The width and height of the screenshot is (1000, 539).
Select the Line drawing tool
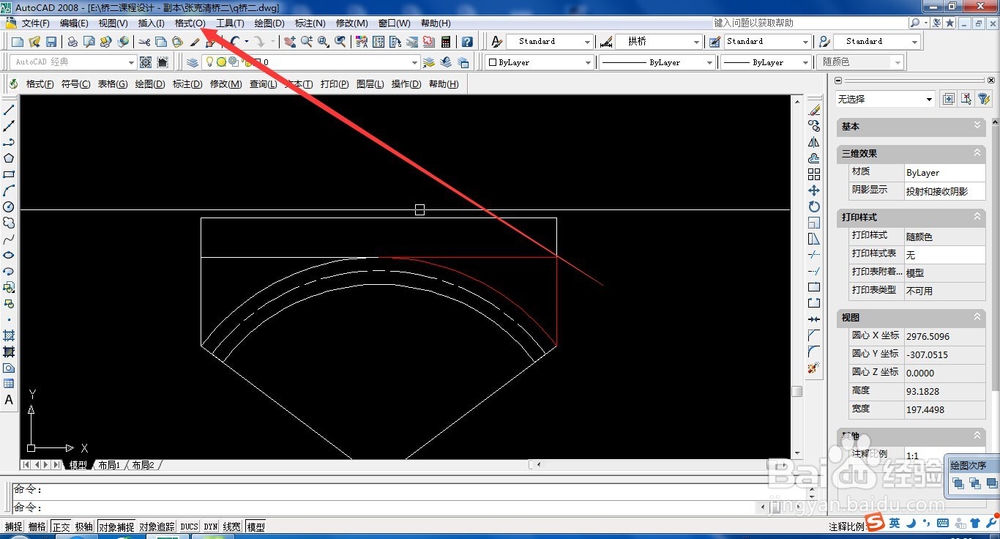9,110
